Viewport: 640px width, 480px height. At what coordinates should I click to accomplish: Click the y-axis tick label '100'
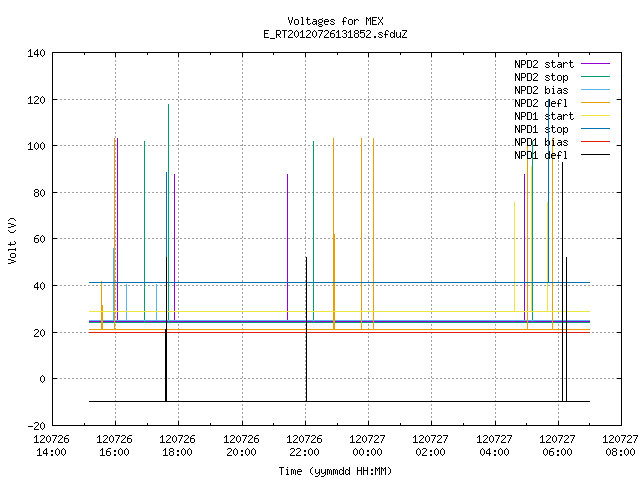tap(36, 146)
